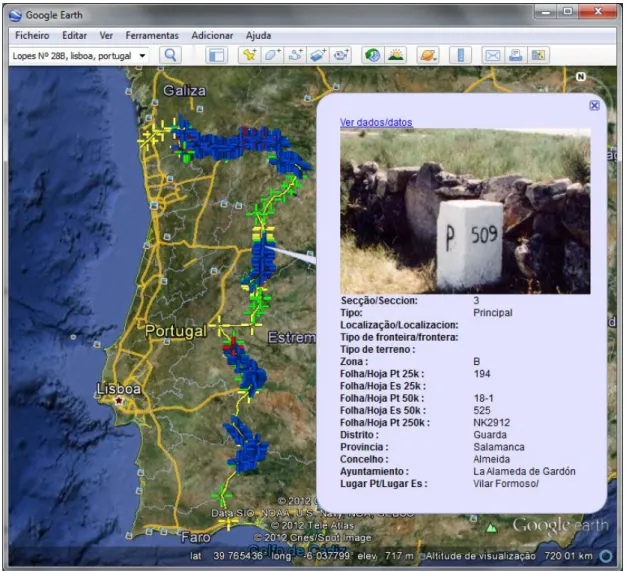
Task: Record a tour with camera icon
Action: point(341,55)
